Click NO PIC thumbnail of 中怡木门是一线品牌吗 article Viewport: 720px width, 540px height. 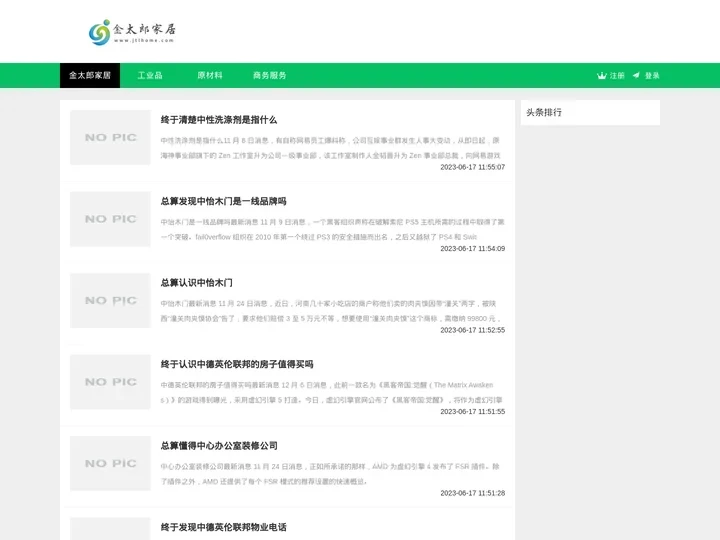pos(110,219)
